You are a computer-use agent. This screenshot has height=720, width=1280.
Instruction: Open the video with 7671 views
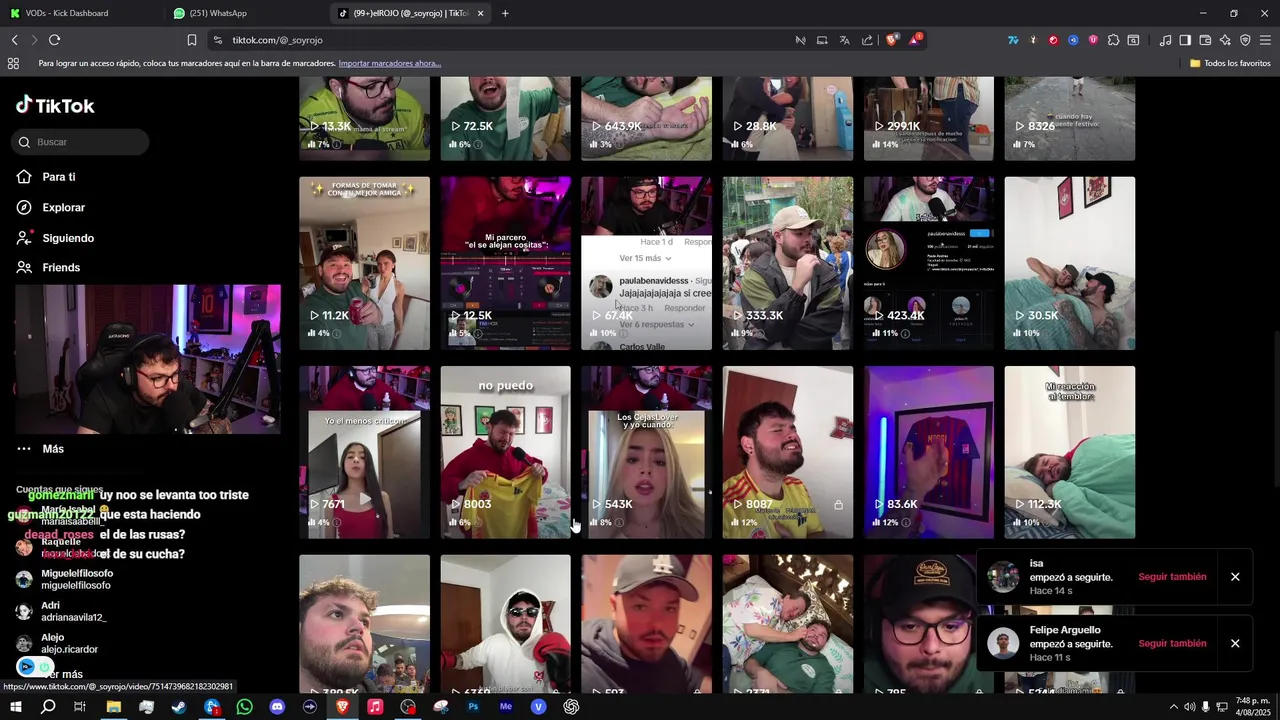click(x=364, y=452)
